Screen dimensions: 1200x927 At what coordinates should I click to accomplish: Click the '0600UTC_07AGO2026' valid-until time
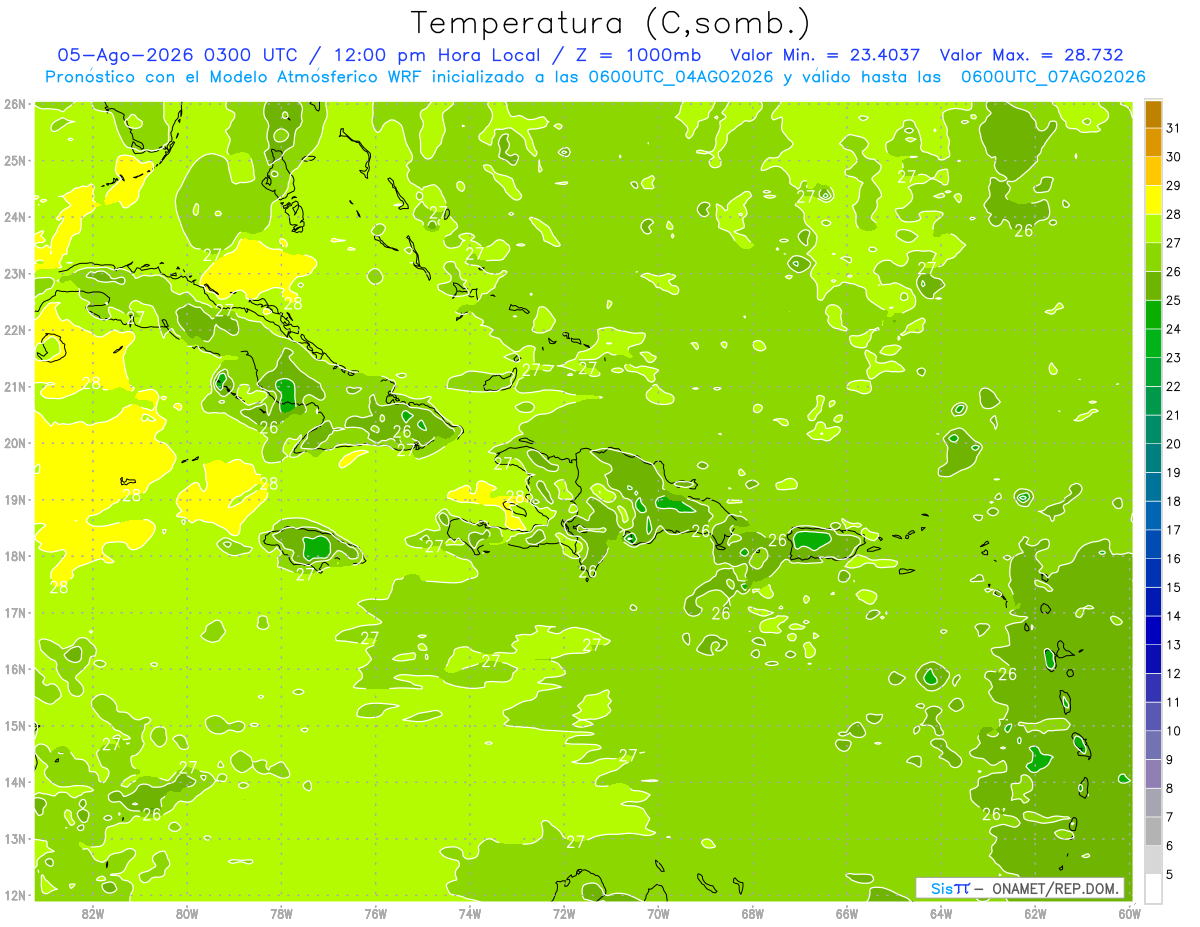coord(1053,77)
